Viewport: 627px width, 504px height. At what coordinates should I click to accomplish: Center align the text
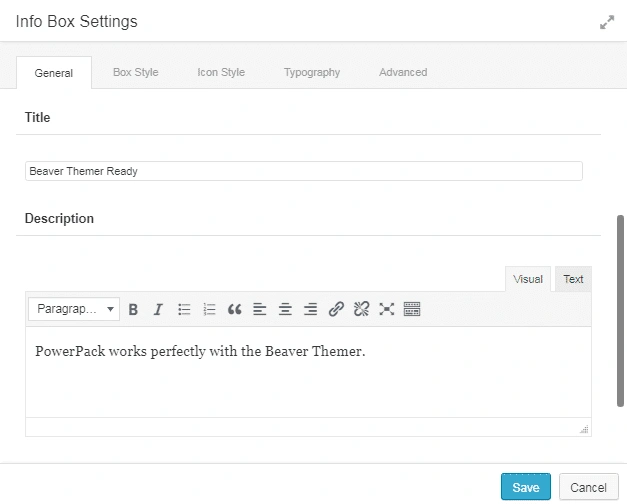coord(285,310)
